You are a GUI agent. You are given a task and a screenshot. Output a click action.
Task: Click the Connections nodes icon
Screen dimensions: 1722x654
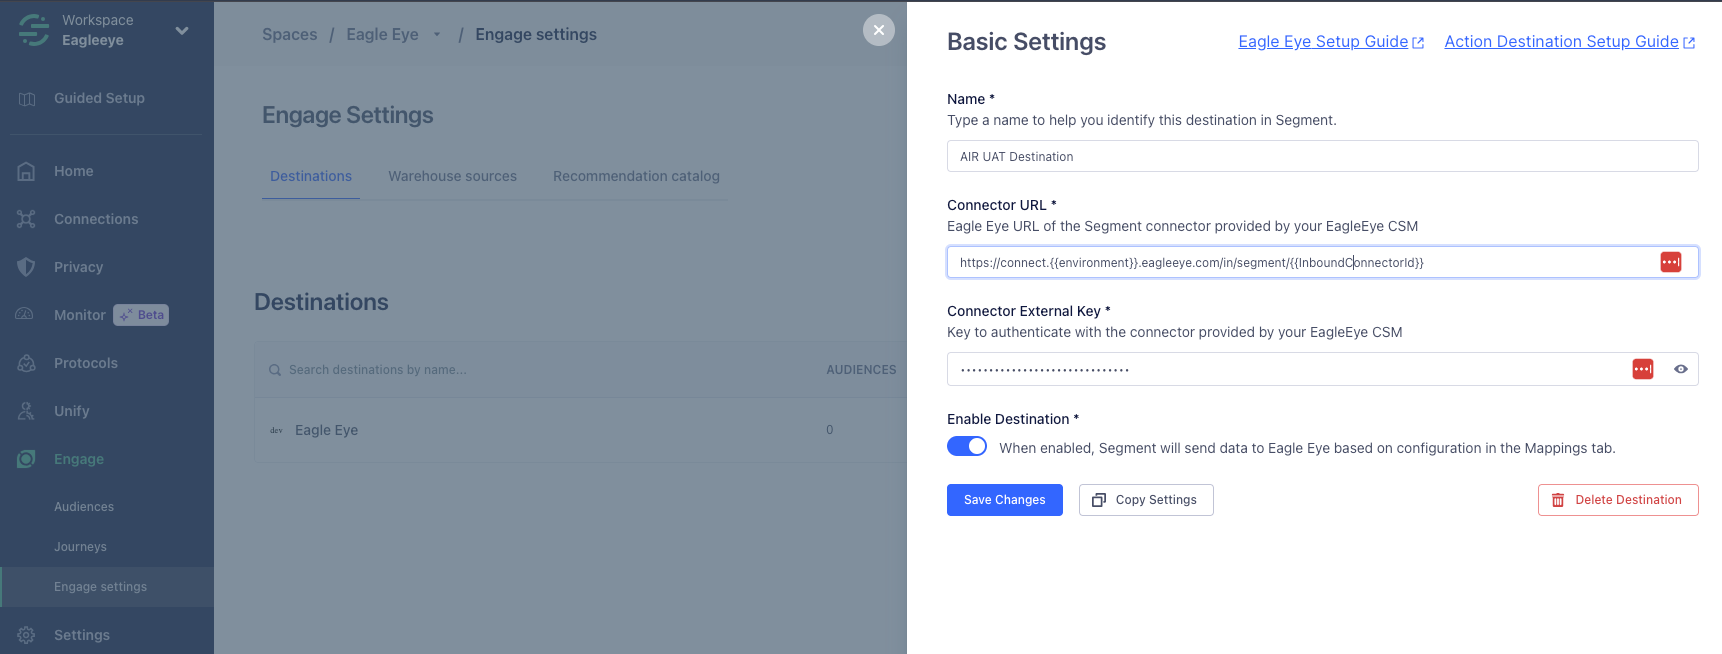[x=27, y=219]
